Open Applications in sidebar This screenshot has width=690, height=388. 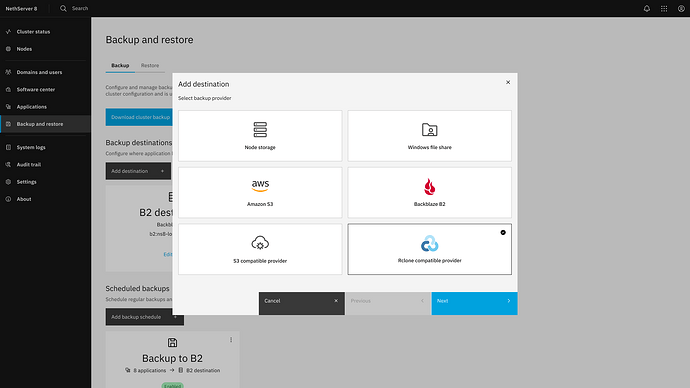(45, 106)
